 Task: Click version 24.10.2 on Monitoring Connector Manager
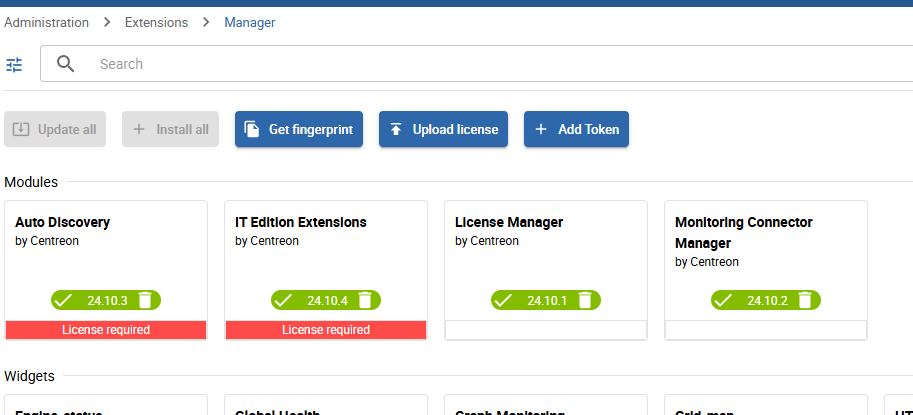[767, 301]
